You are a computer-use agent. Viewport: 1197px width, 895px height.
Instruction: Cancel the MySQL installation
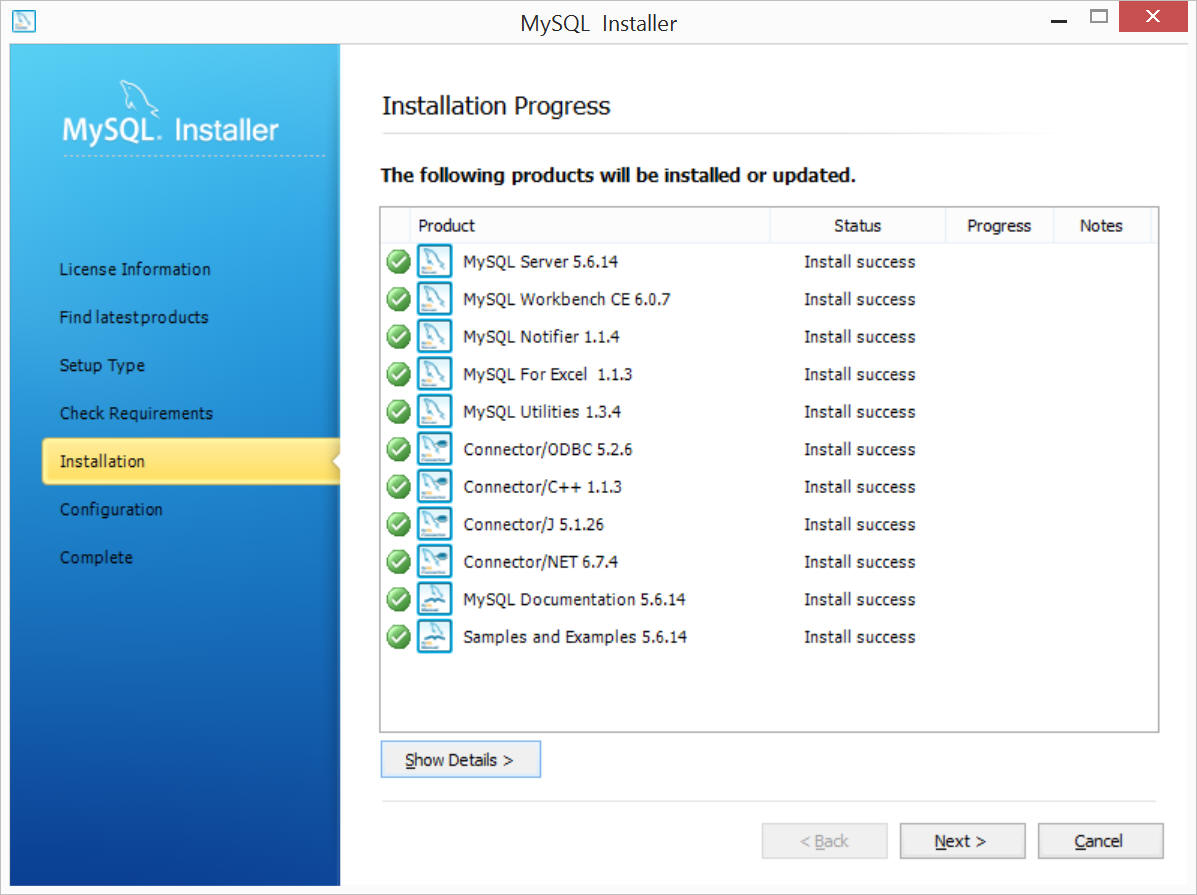[x=1100, y=841]
